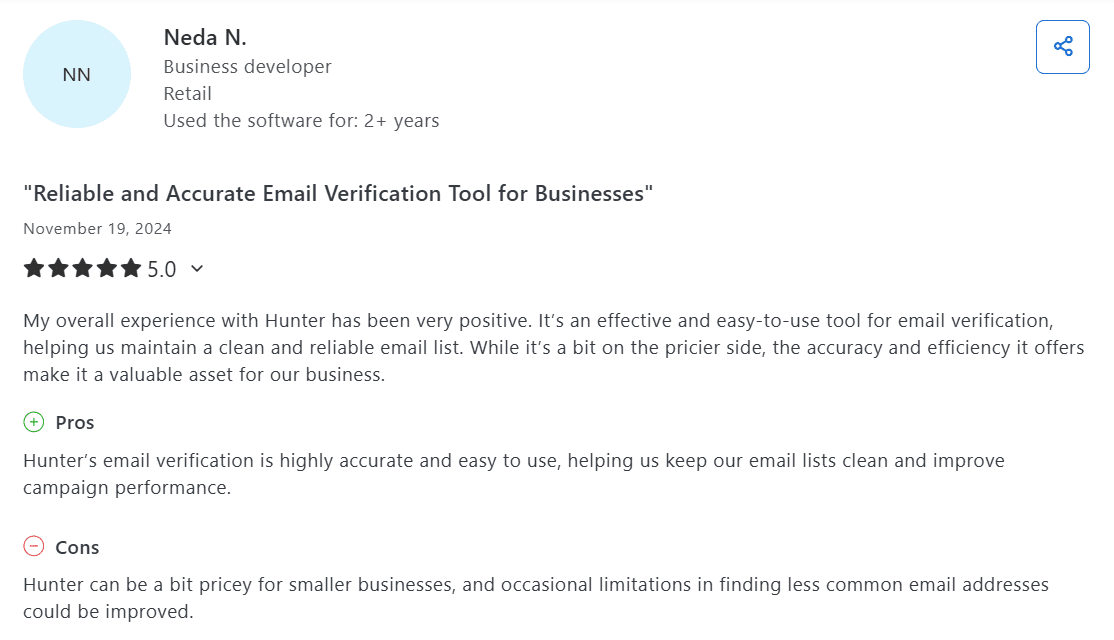Click the fifth star in the rating

click(131, 268)
